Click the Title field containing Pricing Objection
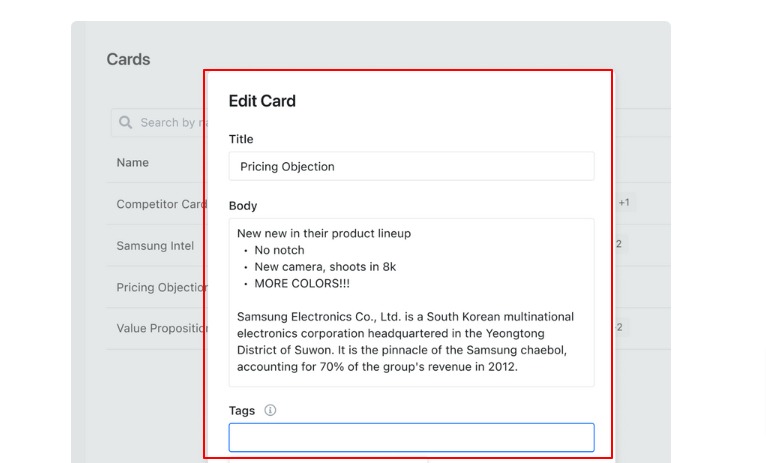The width and height of the screenshot is (766, 463). click(411, 166)
